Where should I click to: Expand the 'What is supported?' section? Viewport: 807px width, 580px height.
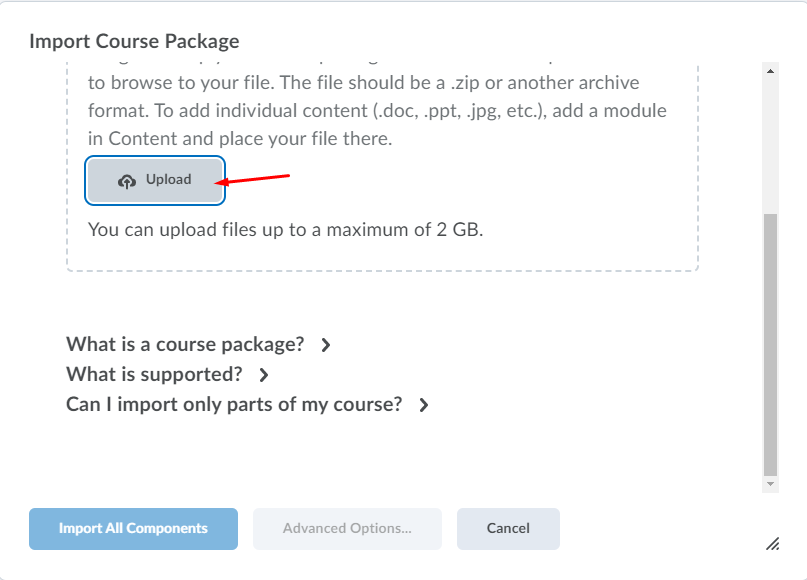point(154,375)
